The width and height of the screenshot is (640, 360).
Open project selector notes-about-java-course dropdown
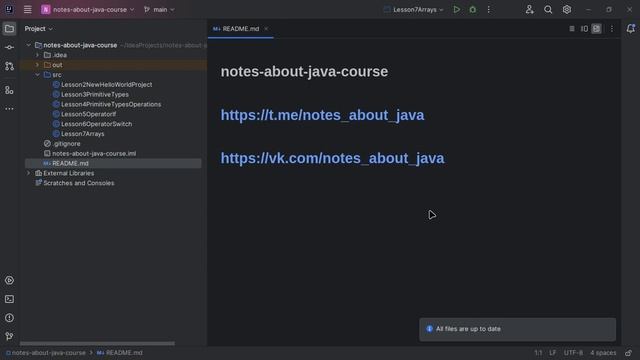(87, 9)
